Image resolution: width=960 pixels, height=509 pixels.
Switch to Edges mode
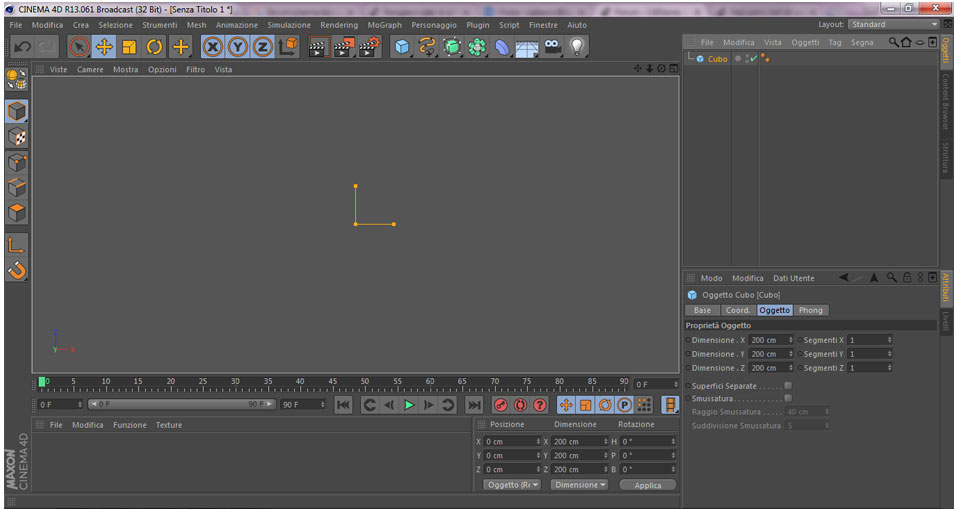point(17,187)
